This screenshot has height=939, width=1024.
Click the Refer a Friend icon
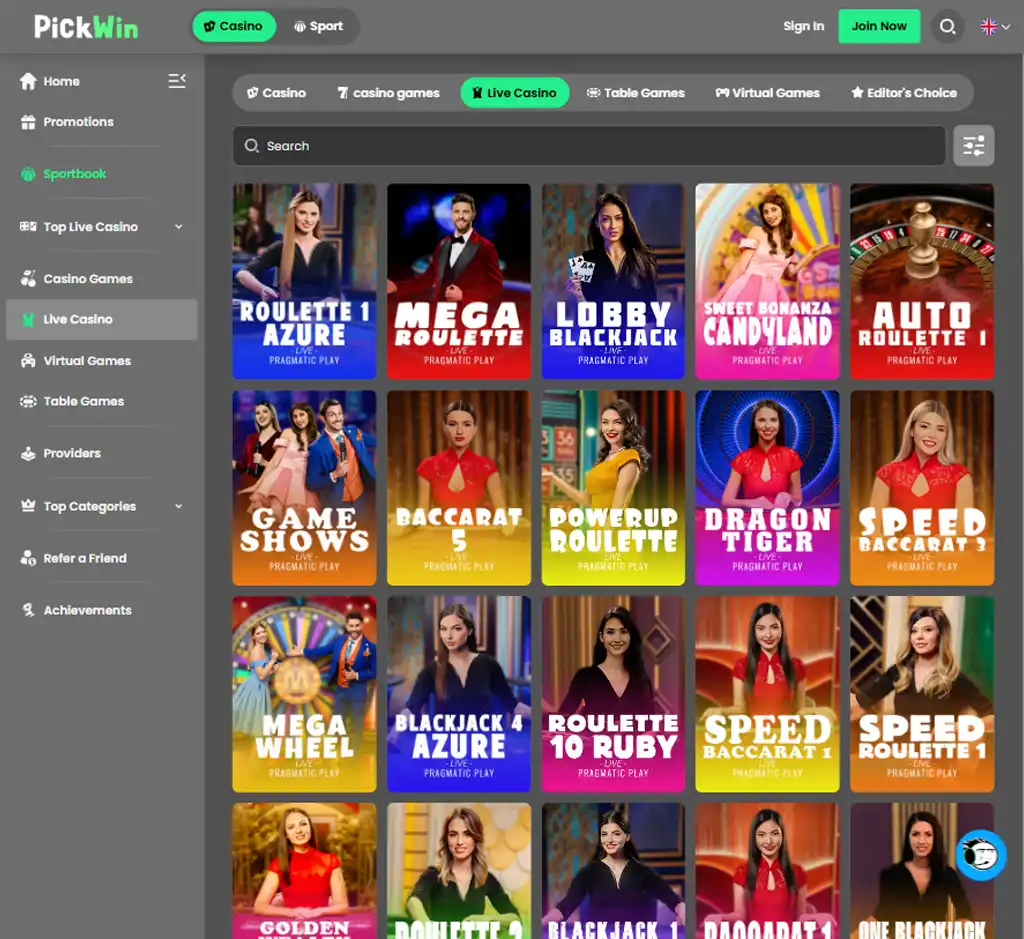tap(28, 558)
